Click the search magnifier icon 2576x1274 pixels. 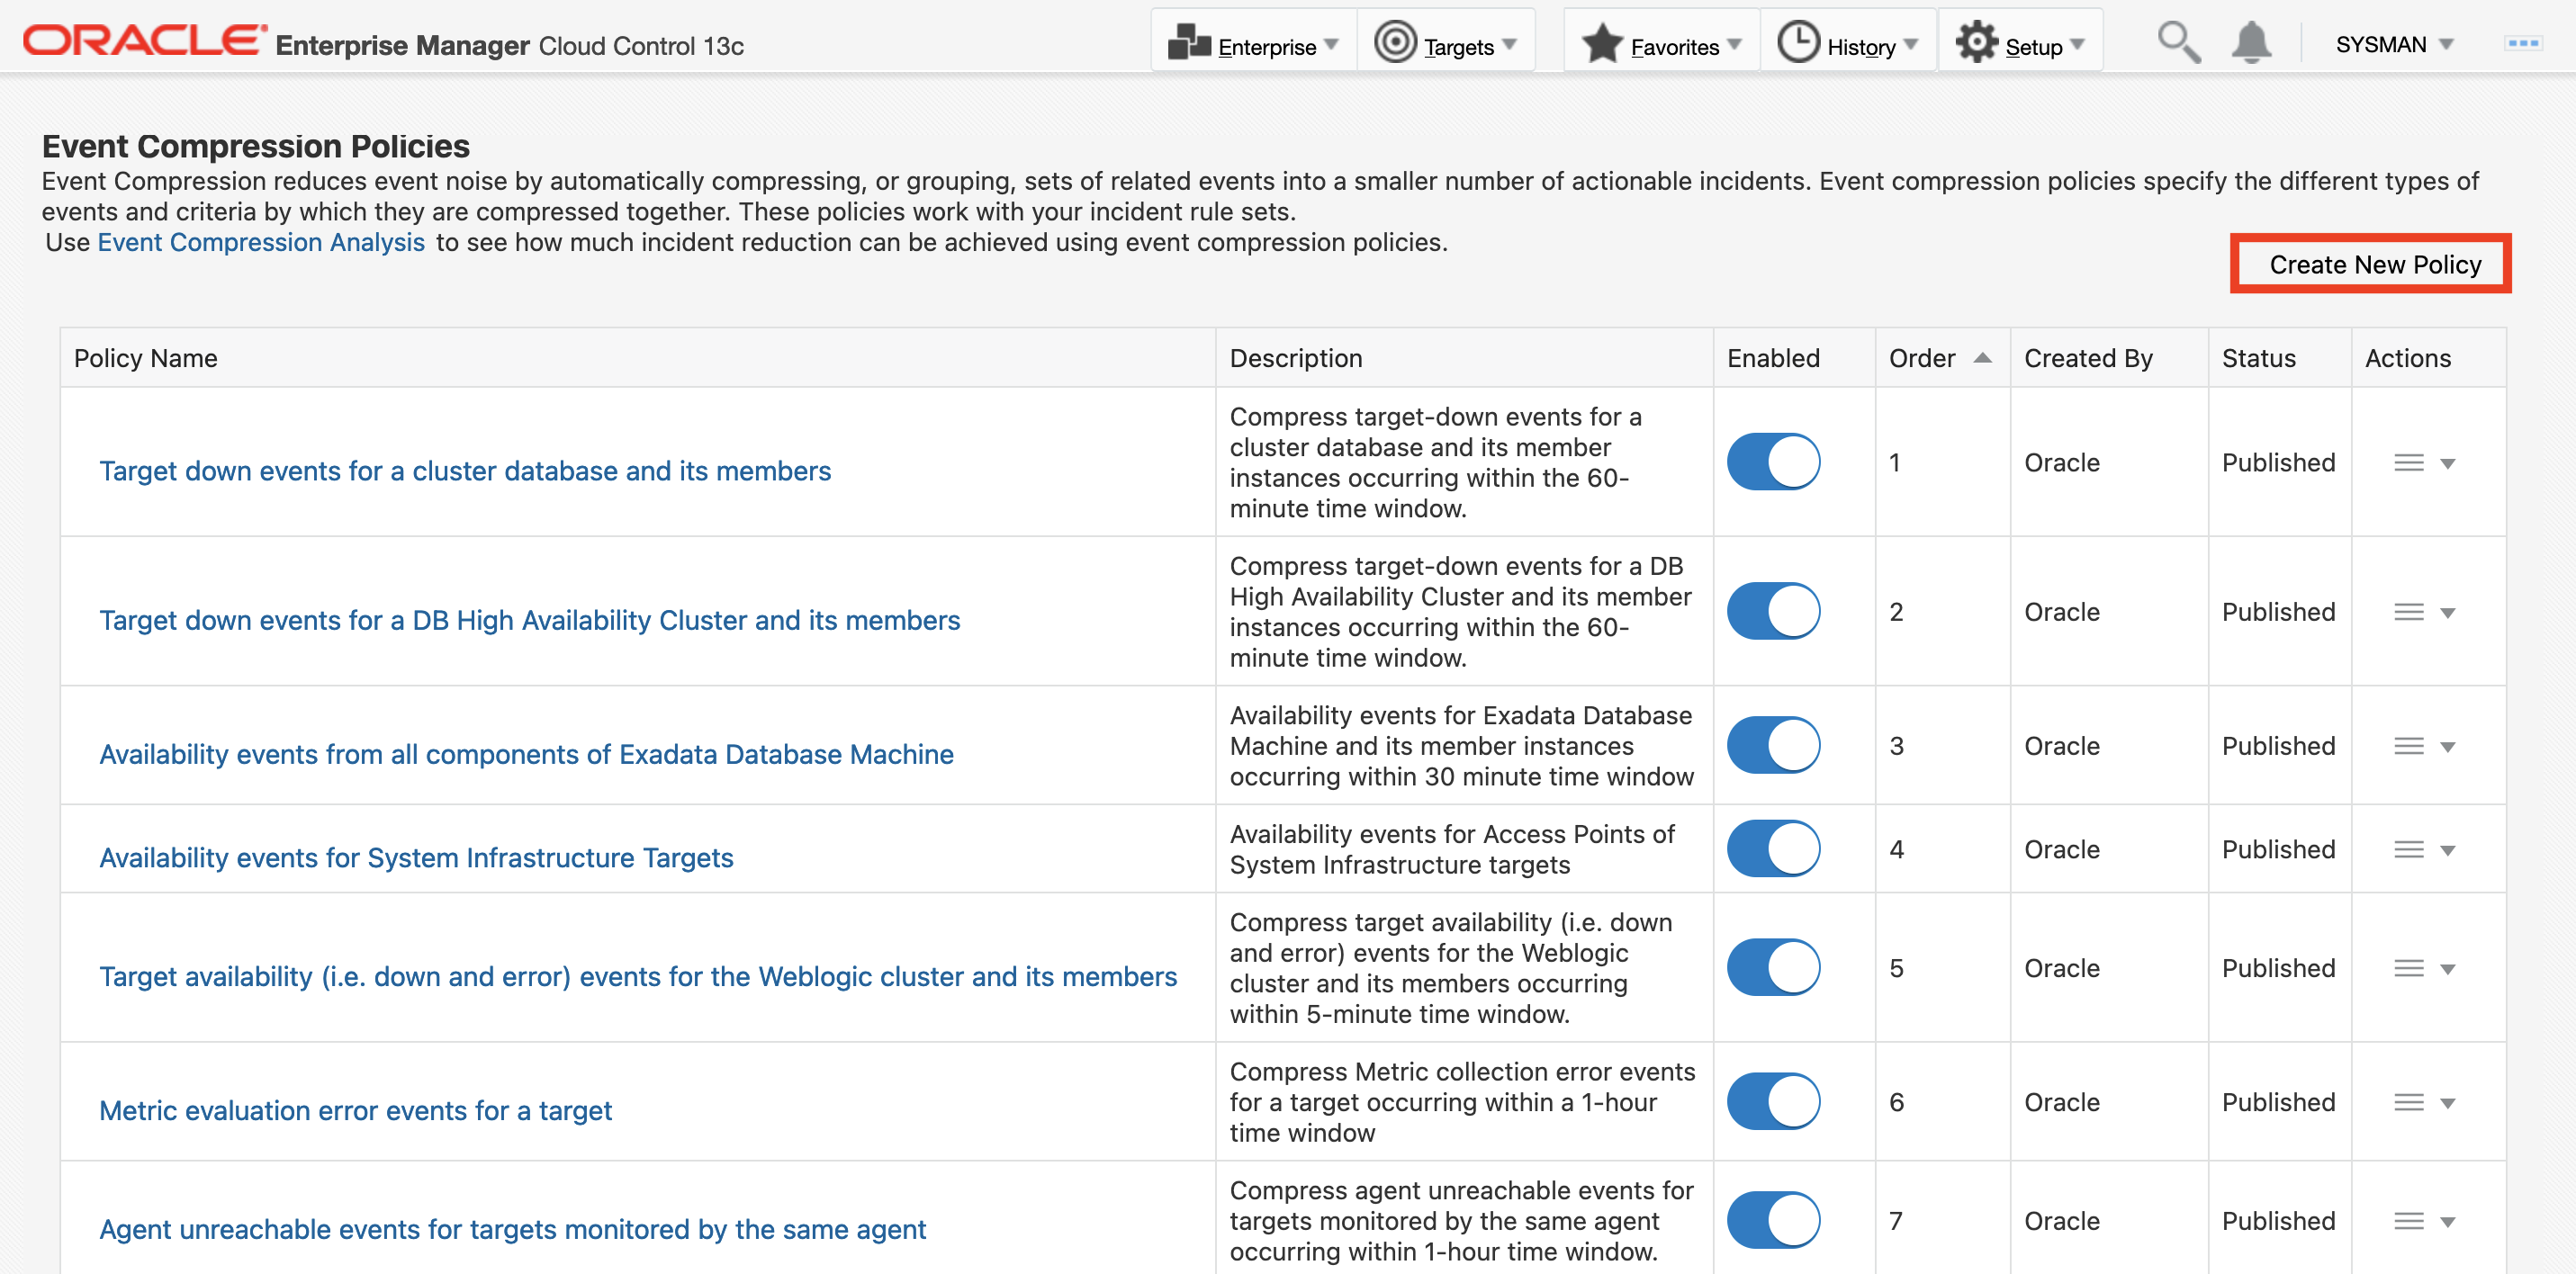click(x=2177, y=44)
